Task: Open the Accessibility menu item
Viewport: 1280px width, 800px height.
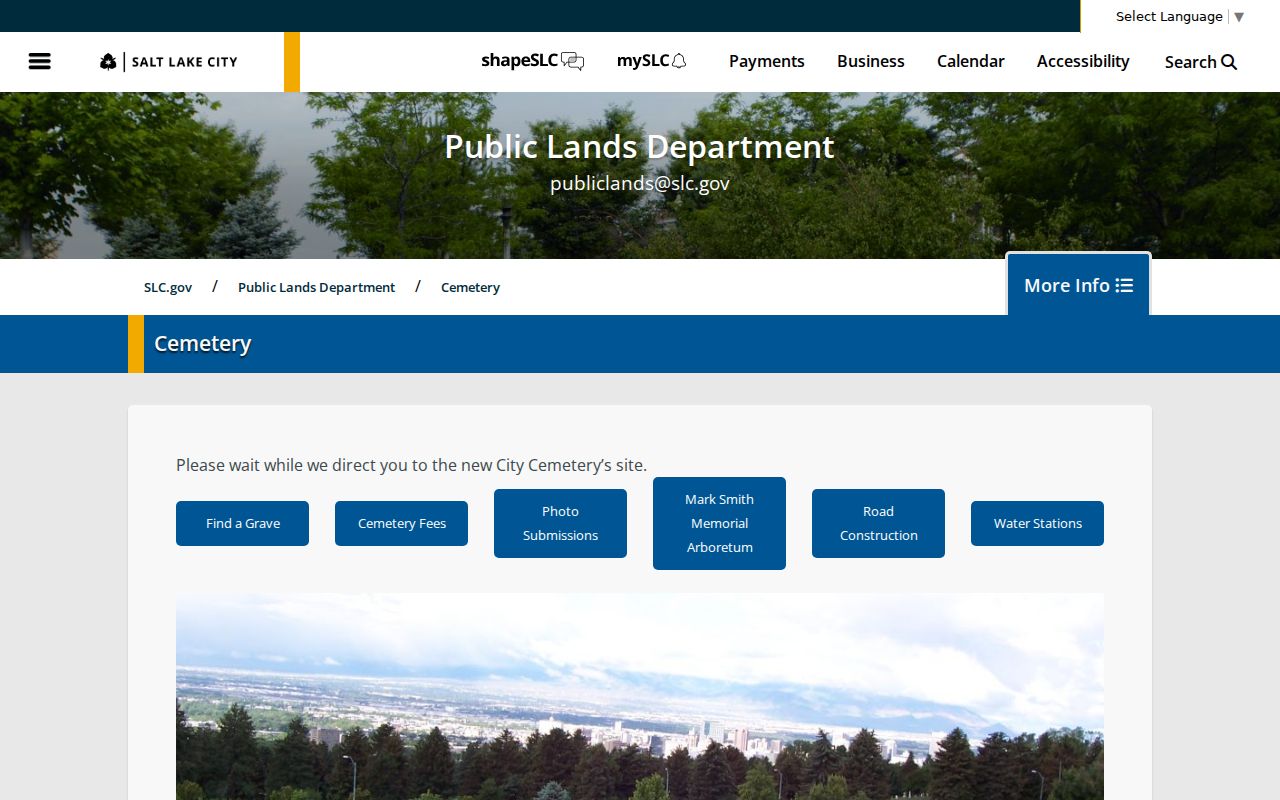Action: (x=1083, y=61)
